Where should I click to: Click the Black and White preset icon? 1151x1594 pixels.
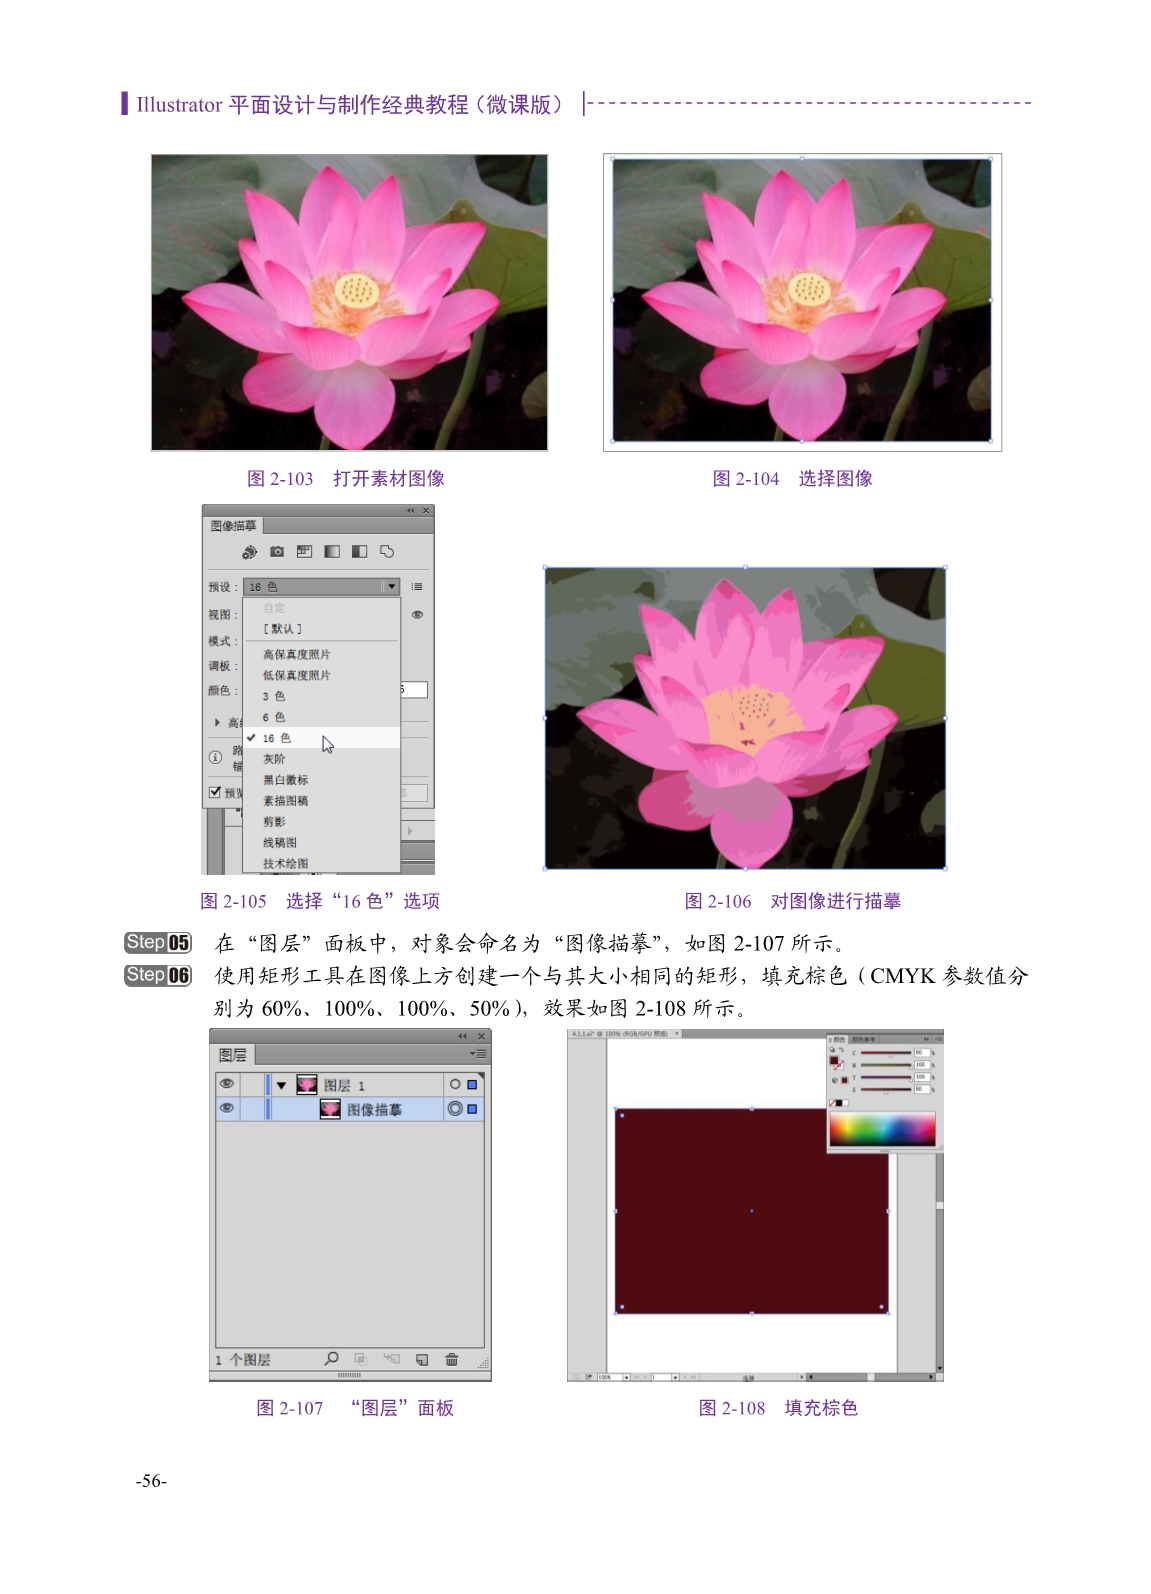point(359,552)
